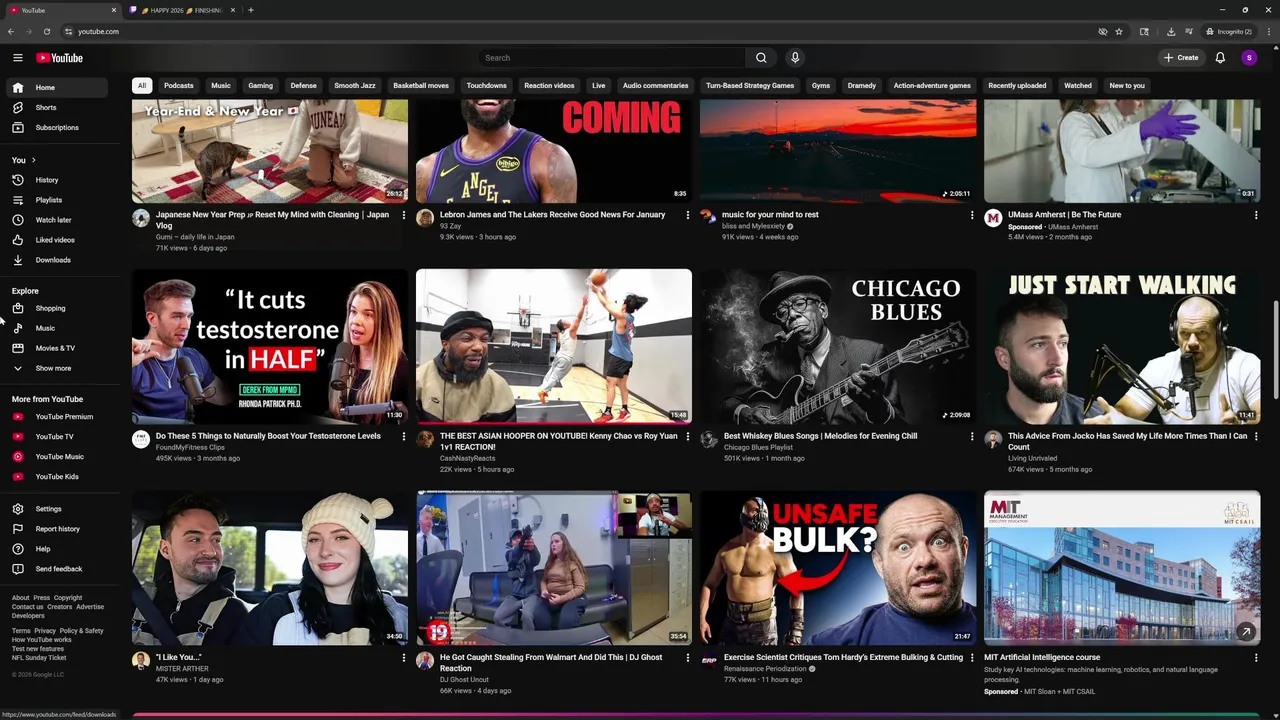Select the All filter chip

(x=142, y=86)
